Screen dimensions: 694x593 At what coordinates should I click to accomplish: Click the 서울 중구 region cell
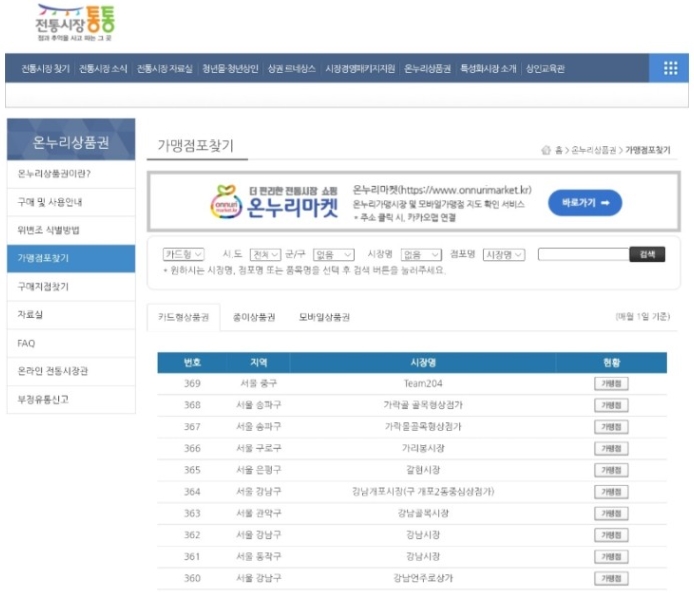tap(258, 384)
